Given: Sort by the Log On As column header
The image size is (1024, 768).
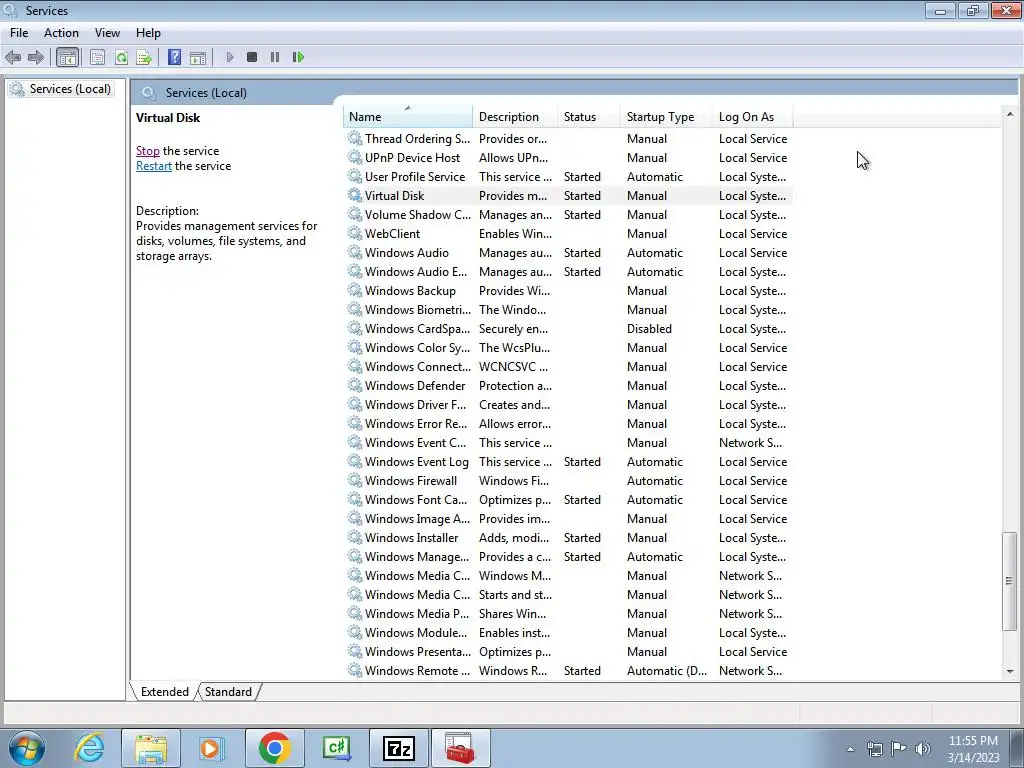Looking at the screenshot, I should pyautogui.click(x=752, y=116).
